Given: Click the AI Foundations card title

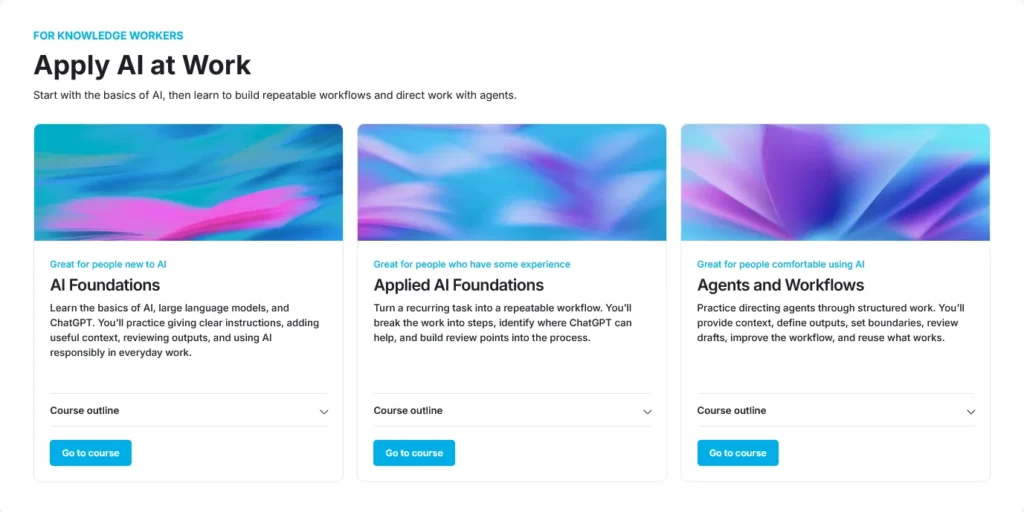Looking at the screenshot, I should click(x=105, y=285).
